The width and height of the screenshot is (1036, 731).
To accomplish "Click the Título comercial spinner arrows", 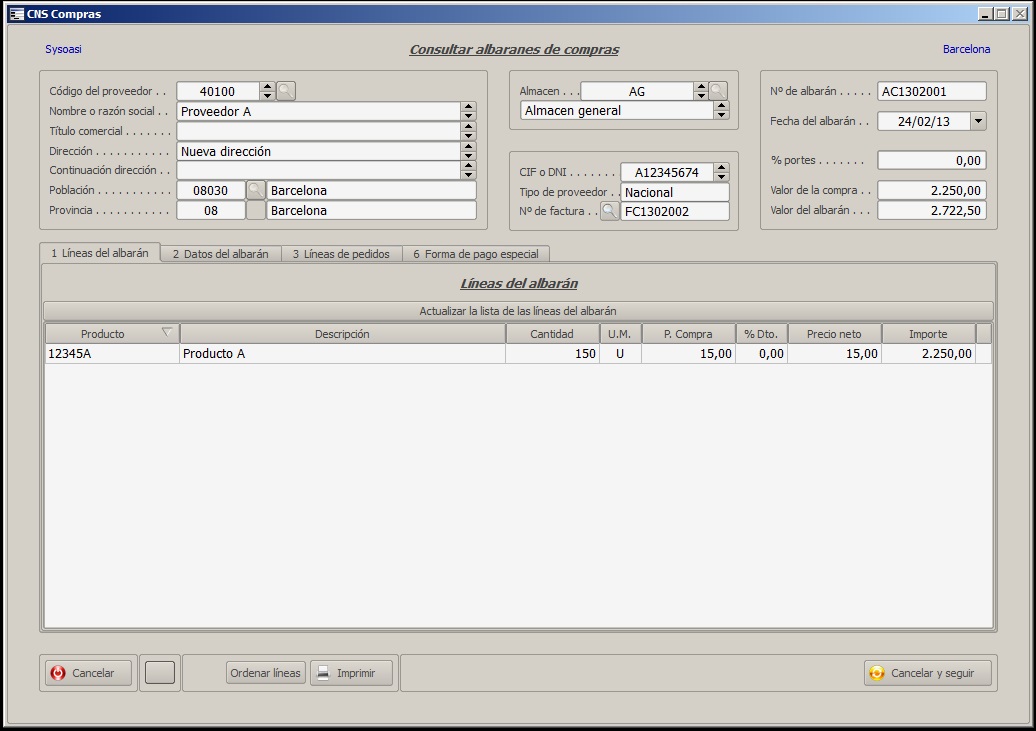I will [x=468, y=131].
